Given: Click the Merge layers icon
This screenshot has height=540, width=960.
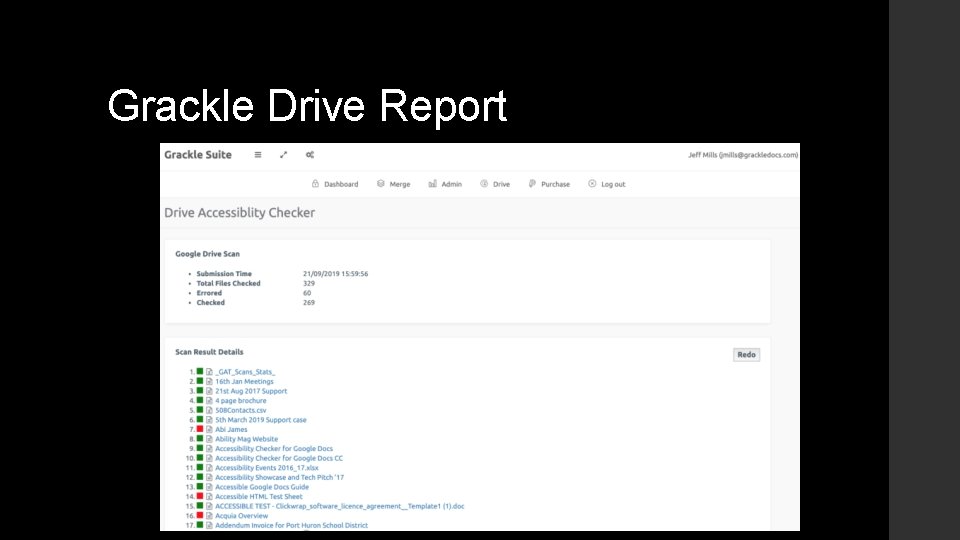Looking at the screenshot, I should tap(381, 184).
